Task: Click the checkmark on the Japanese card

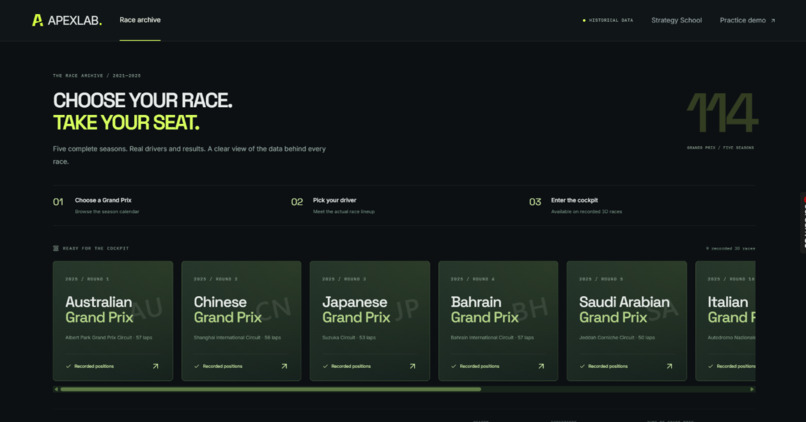Action: click(x=325, y=366)
